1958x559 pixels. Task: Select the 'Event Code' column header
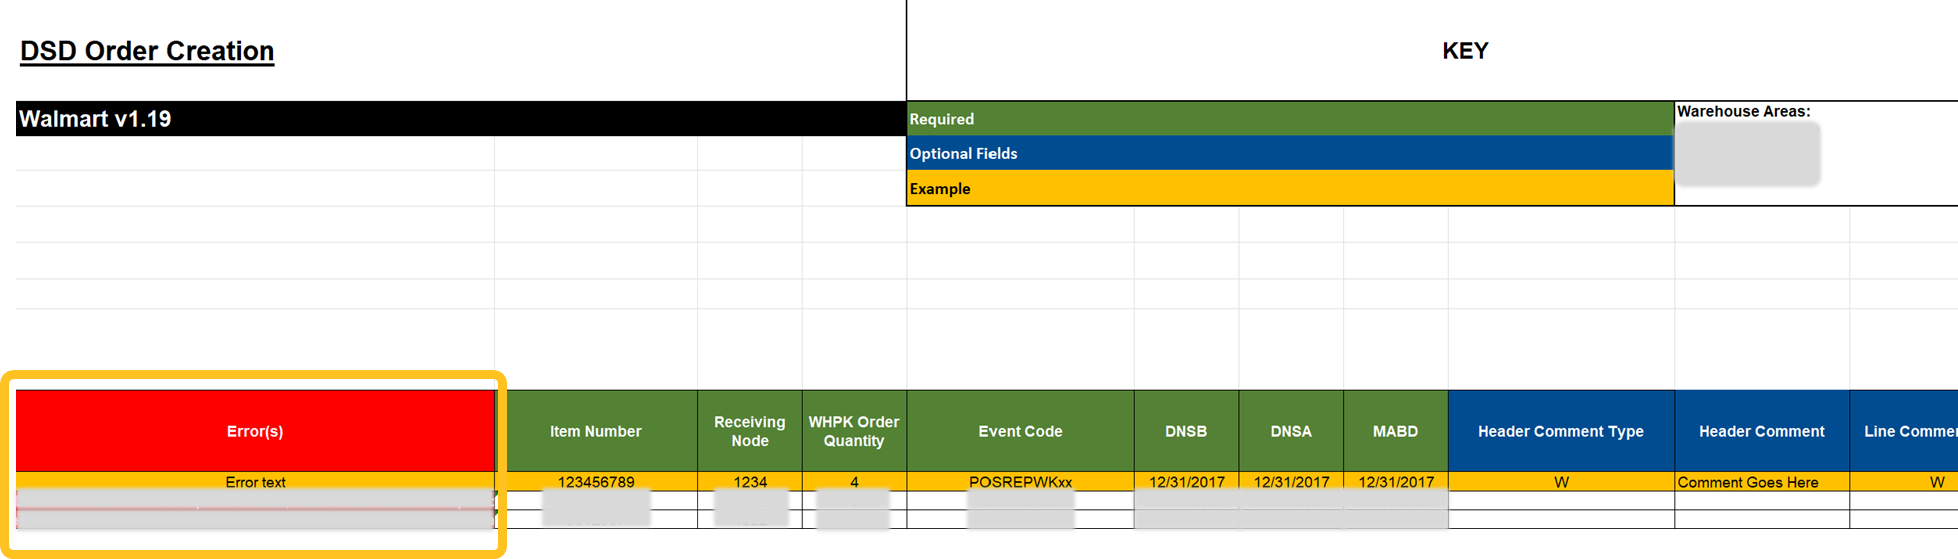coord(1020,431)
